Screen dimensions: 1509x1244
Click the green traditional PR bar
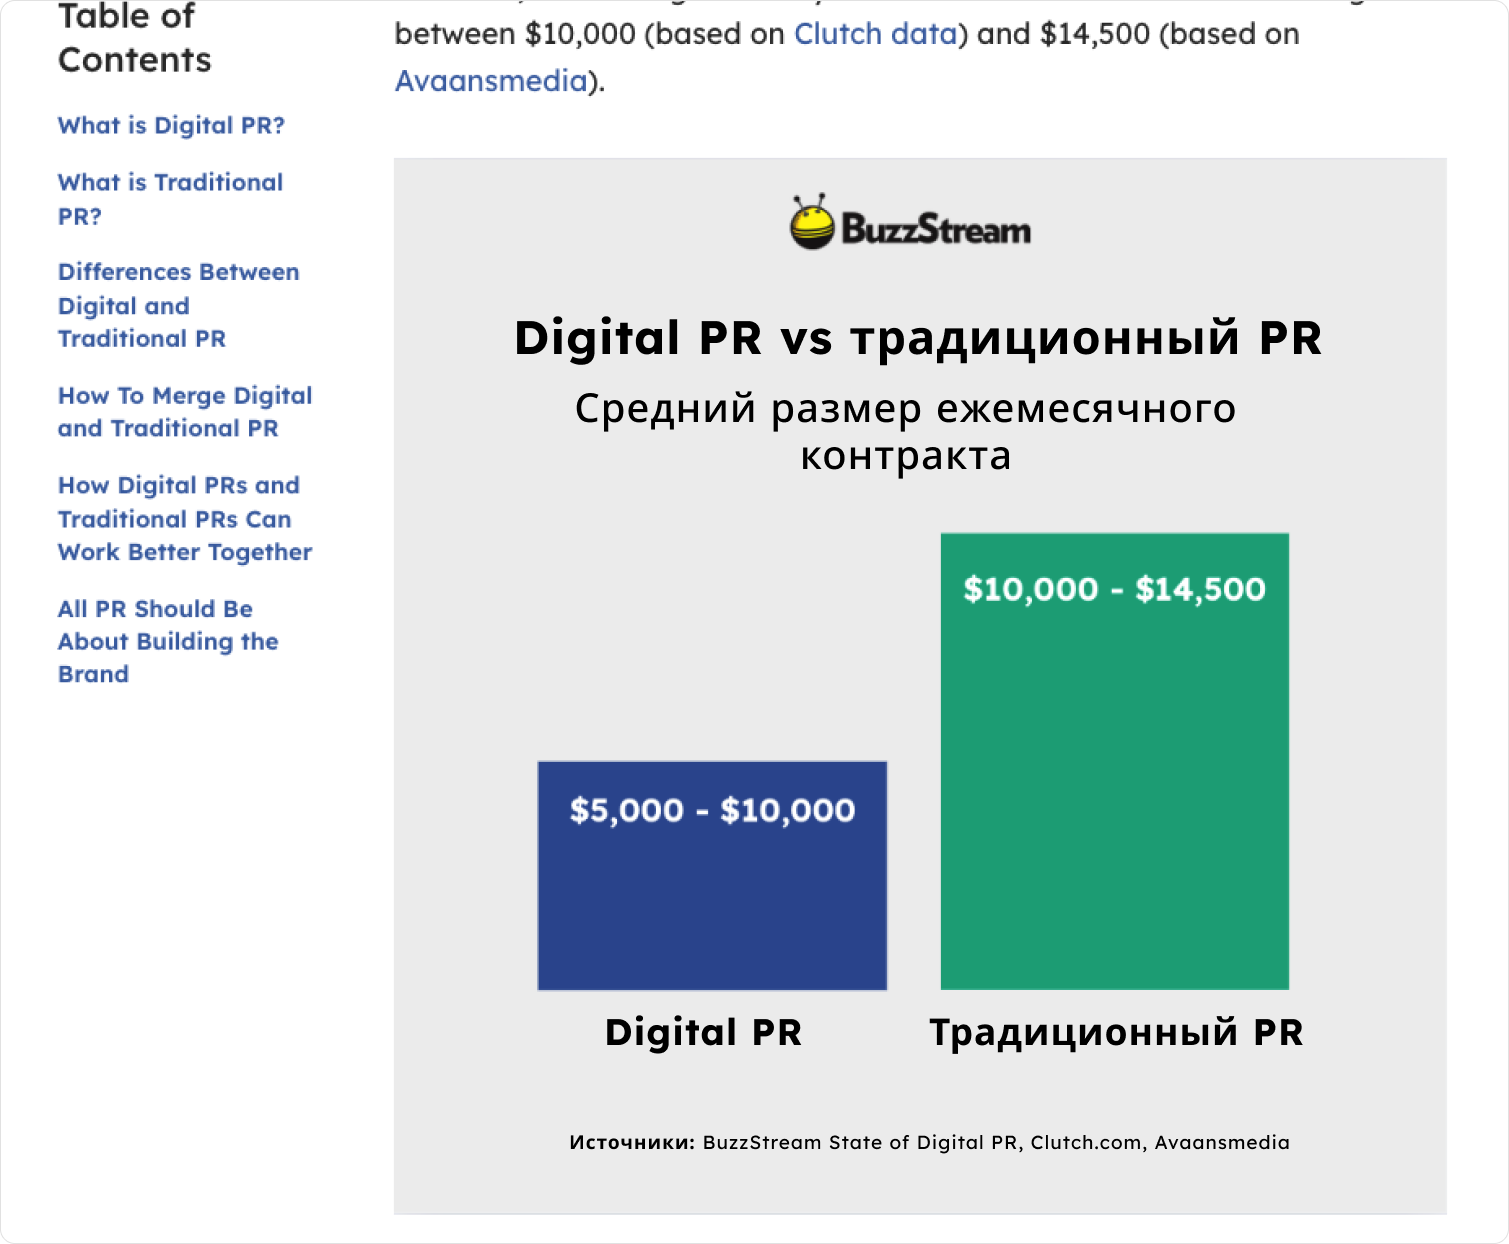tap(1115, 761)
